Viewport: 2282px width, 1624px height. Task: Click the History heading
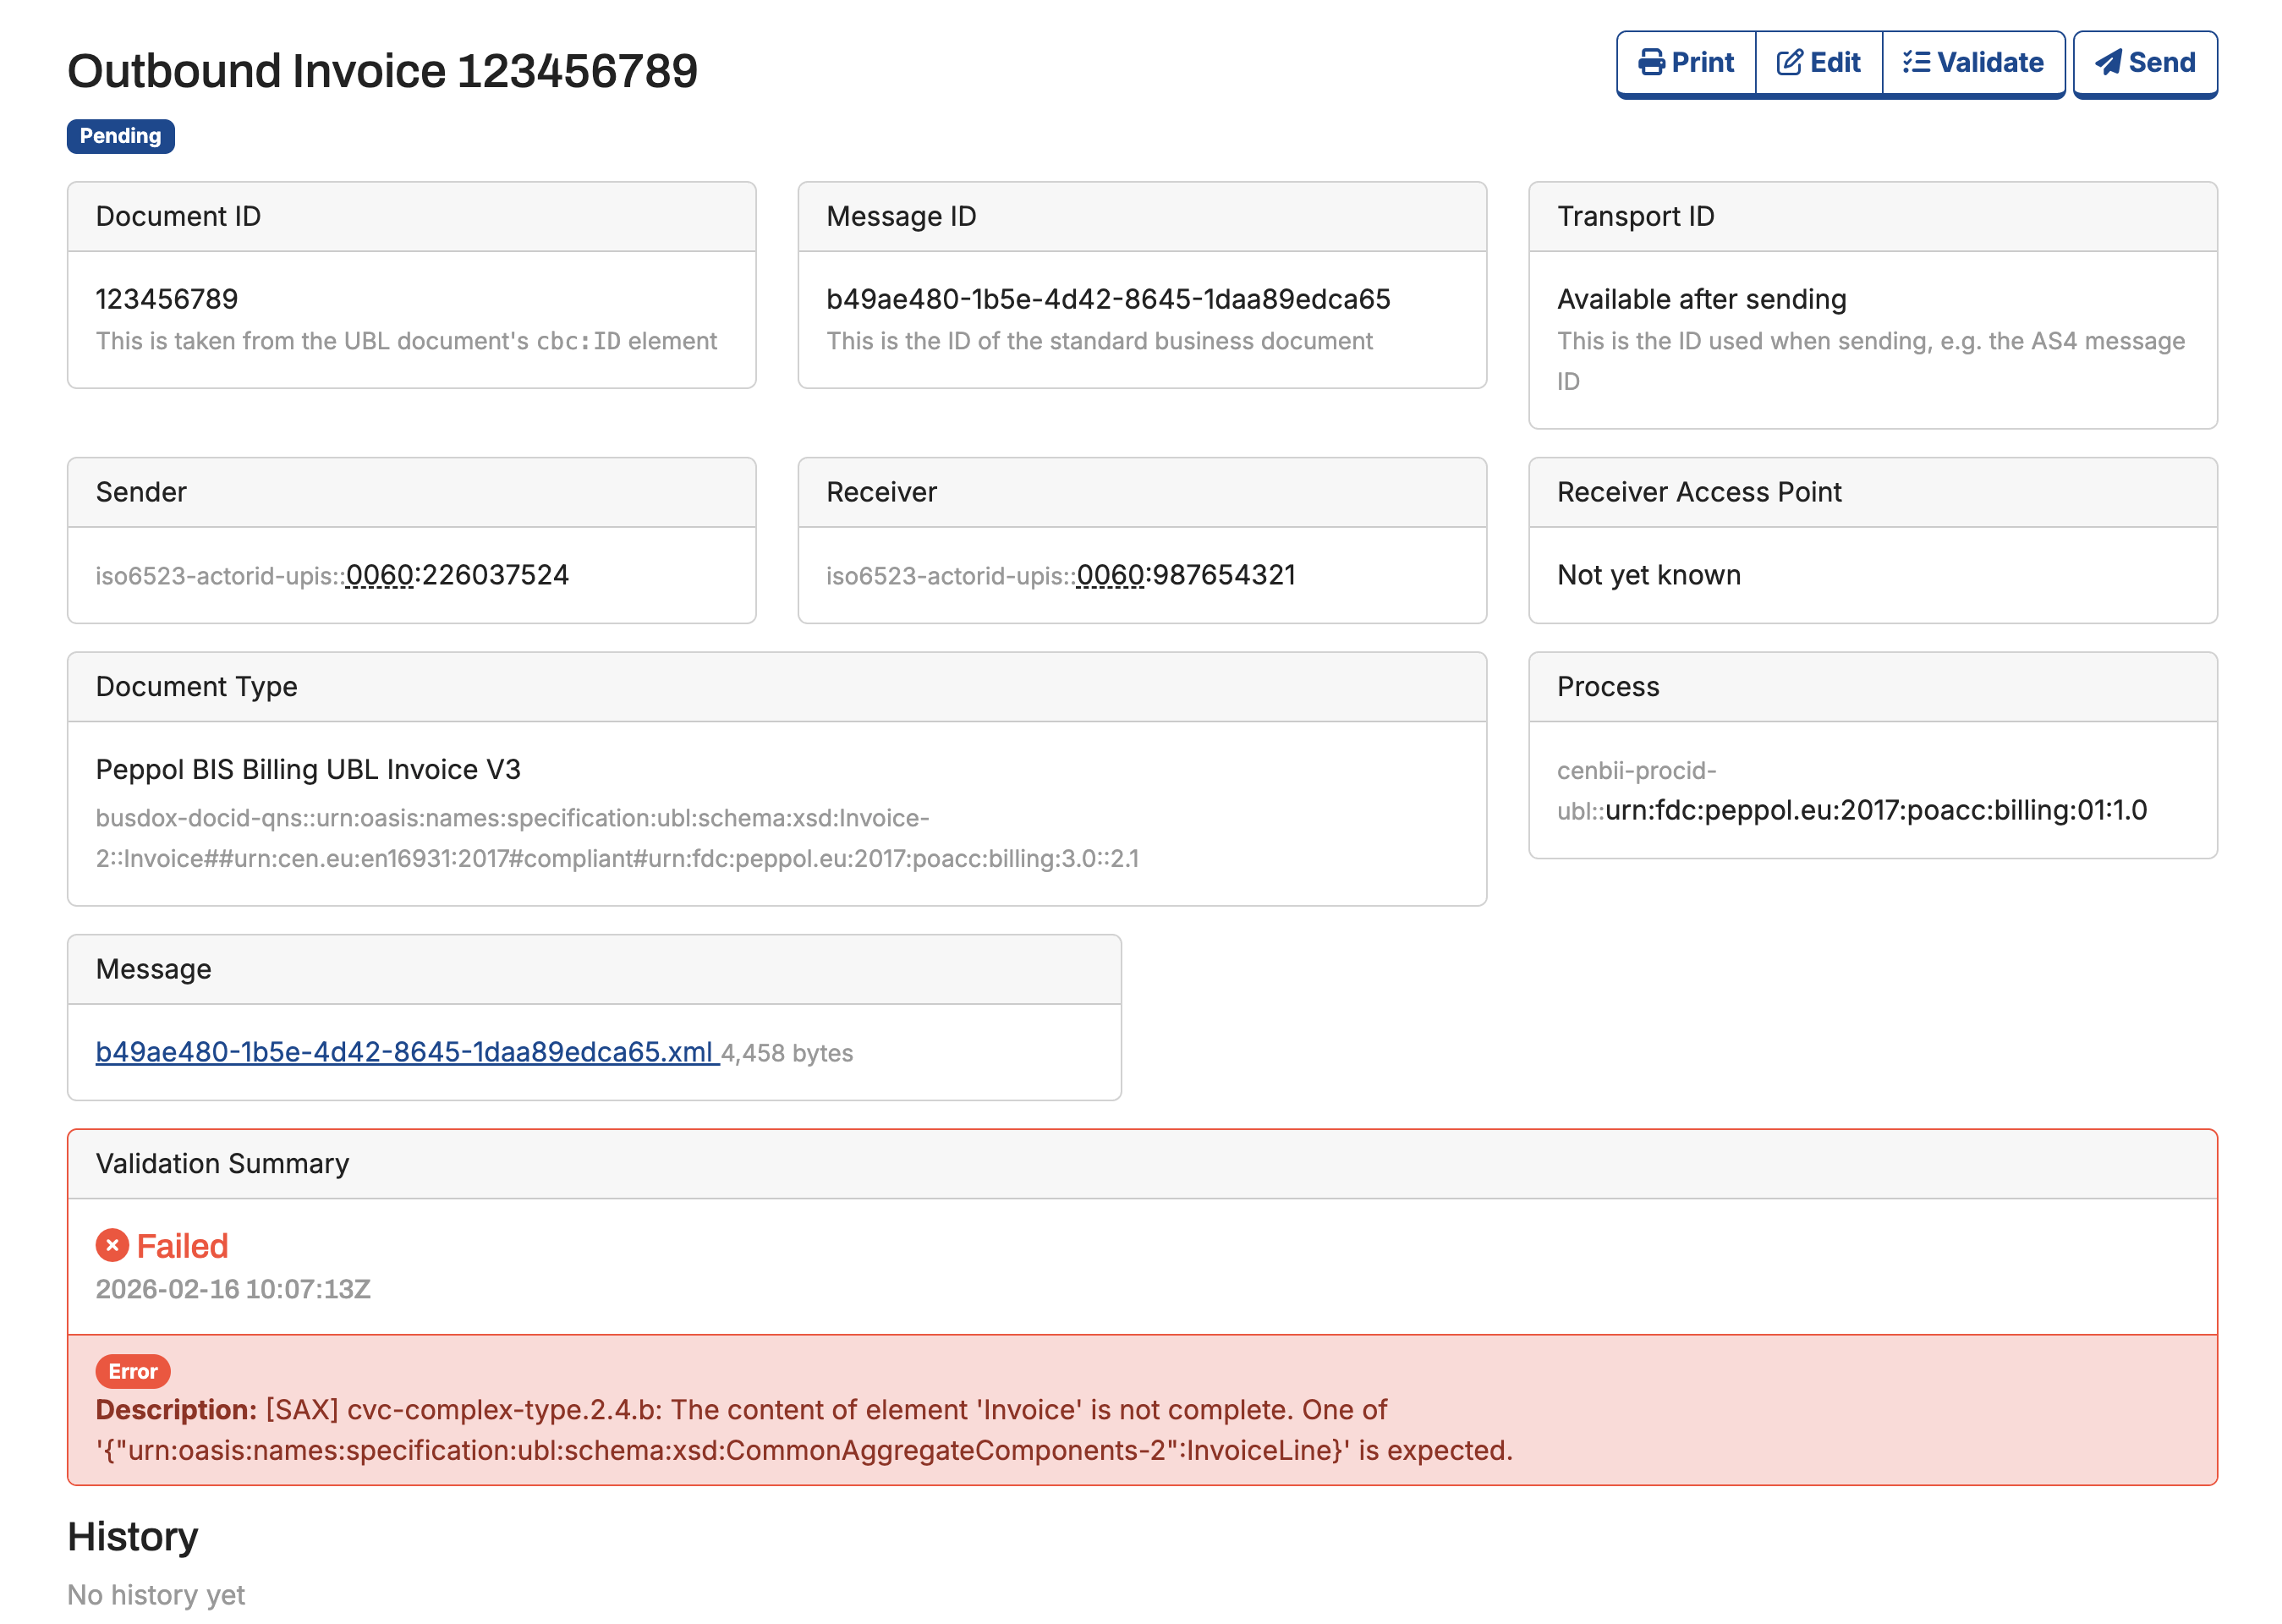click(x=132, y=1537)
